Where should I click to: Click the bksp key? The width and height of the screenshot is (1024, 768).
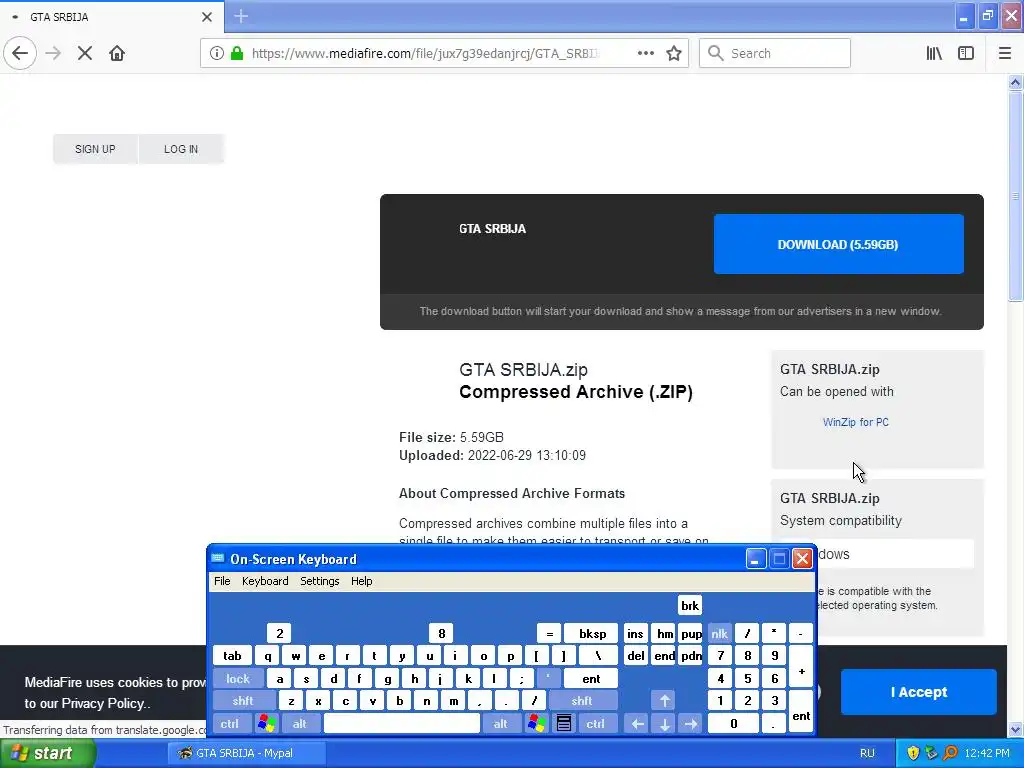592,633
